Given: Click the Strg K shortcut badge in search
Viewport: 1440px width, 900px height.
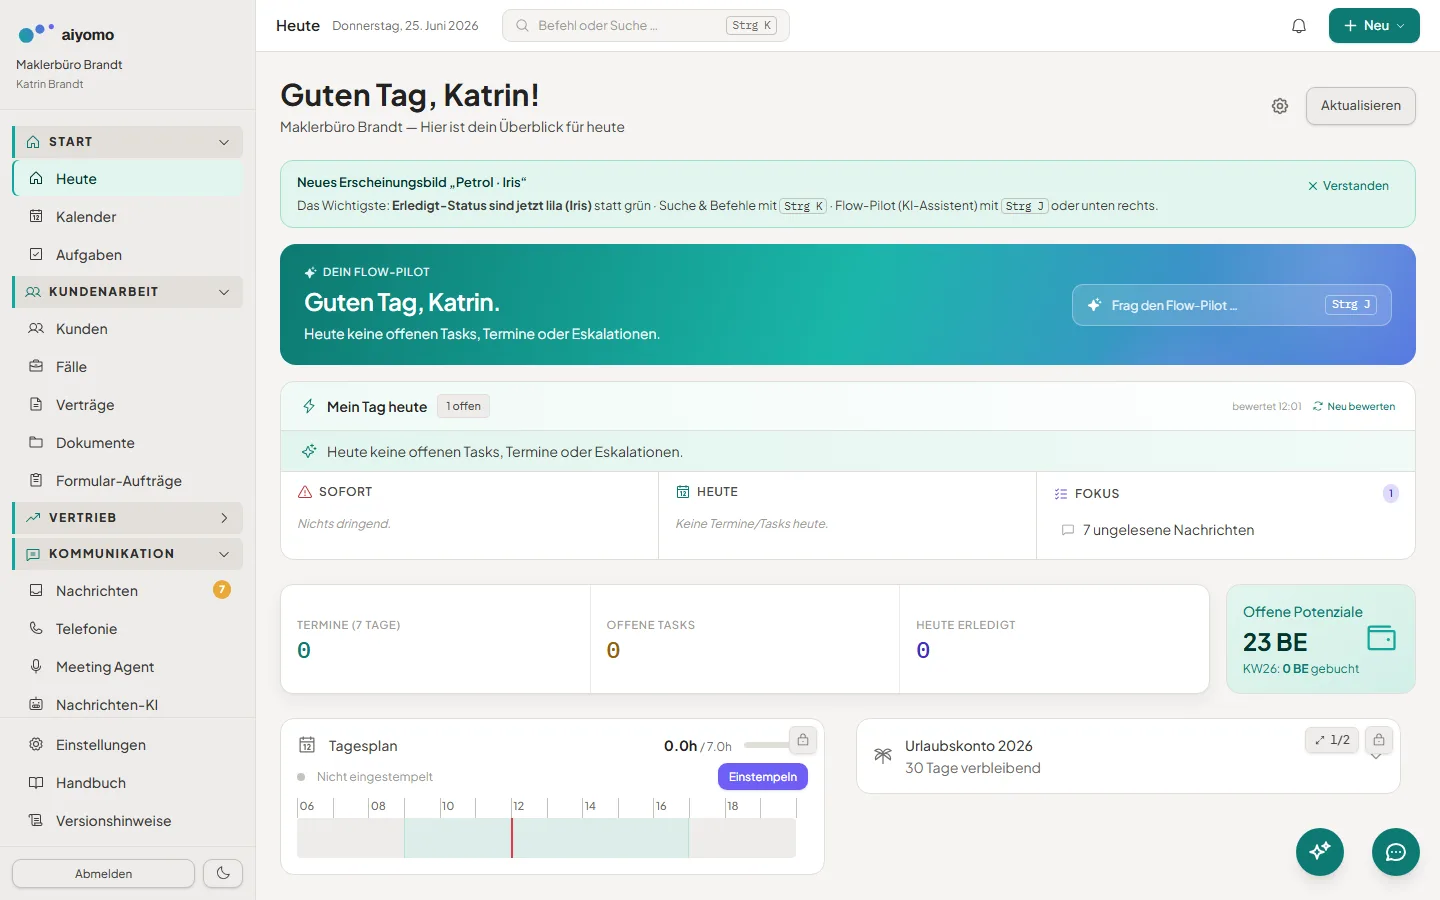Looking at the screenshot, I should [751, 26].
